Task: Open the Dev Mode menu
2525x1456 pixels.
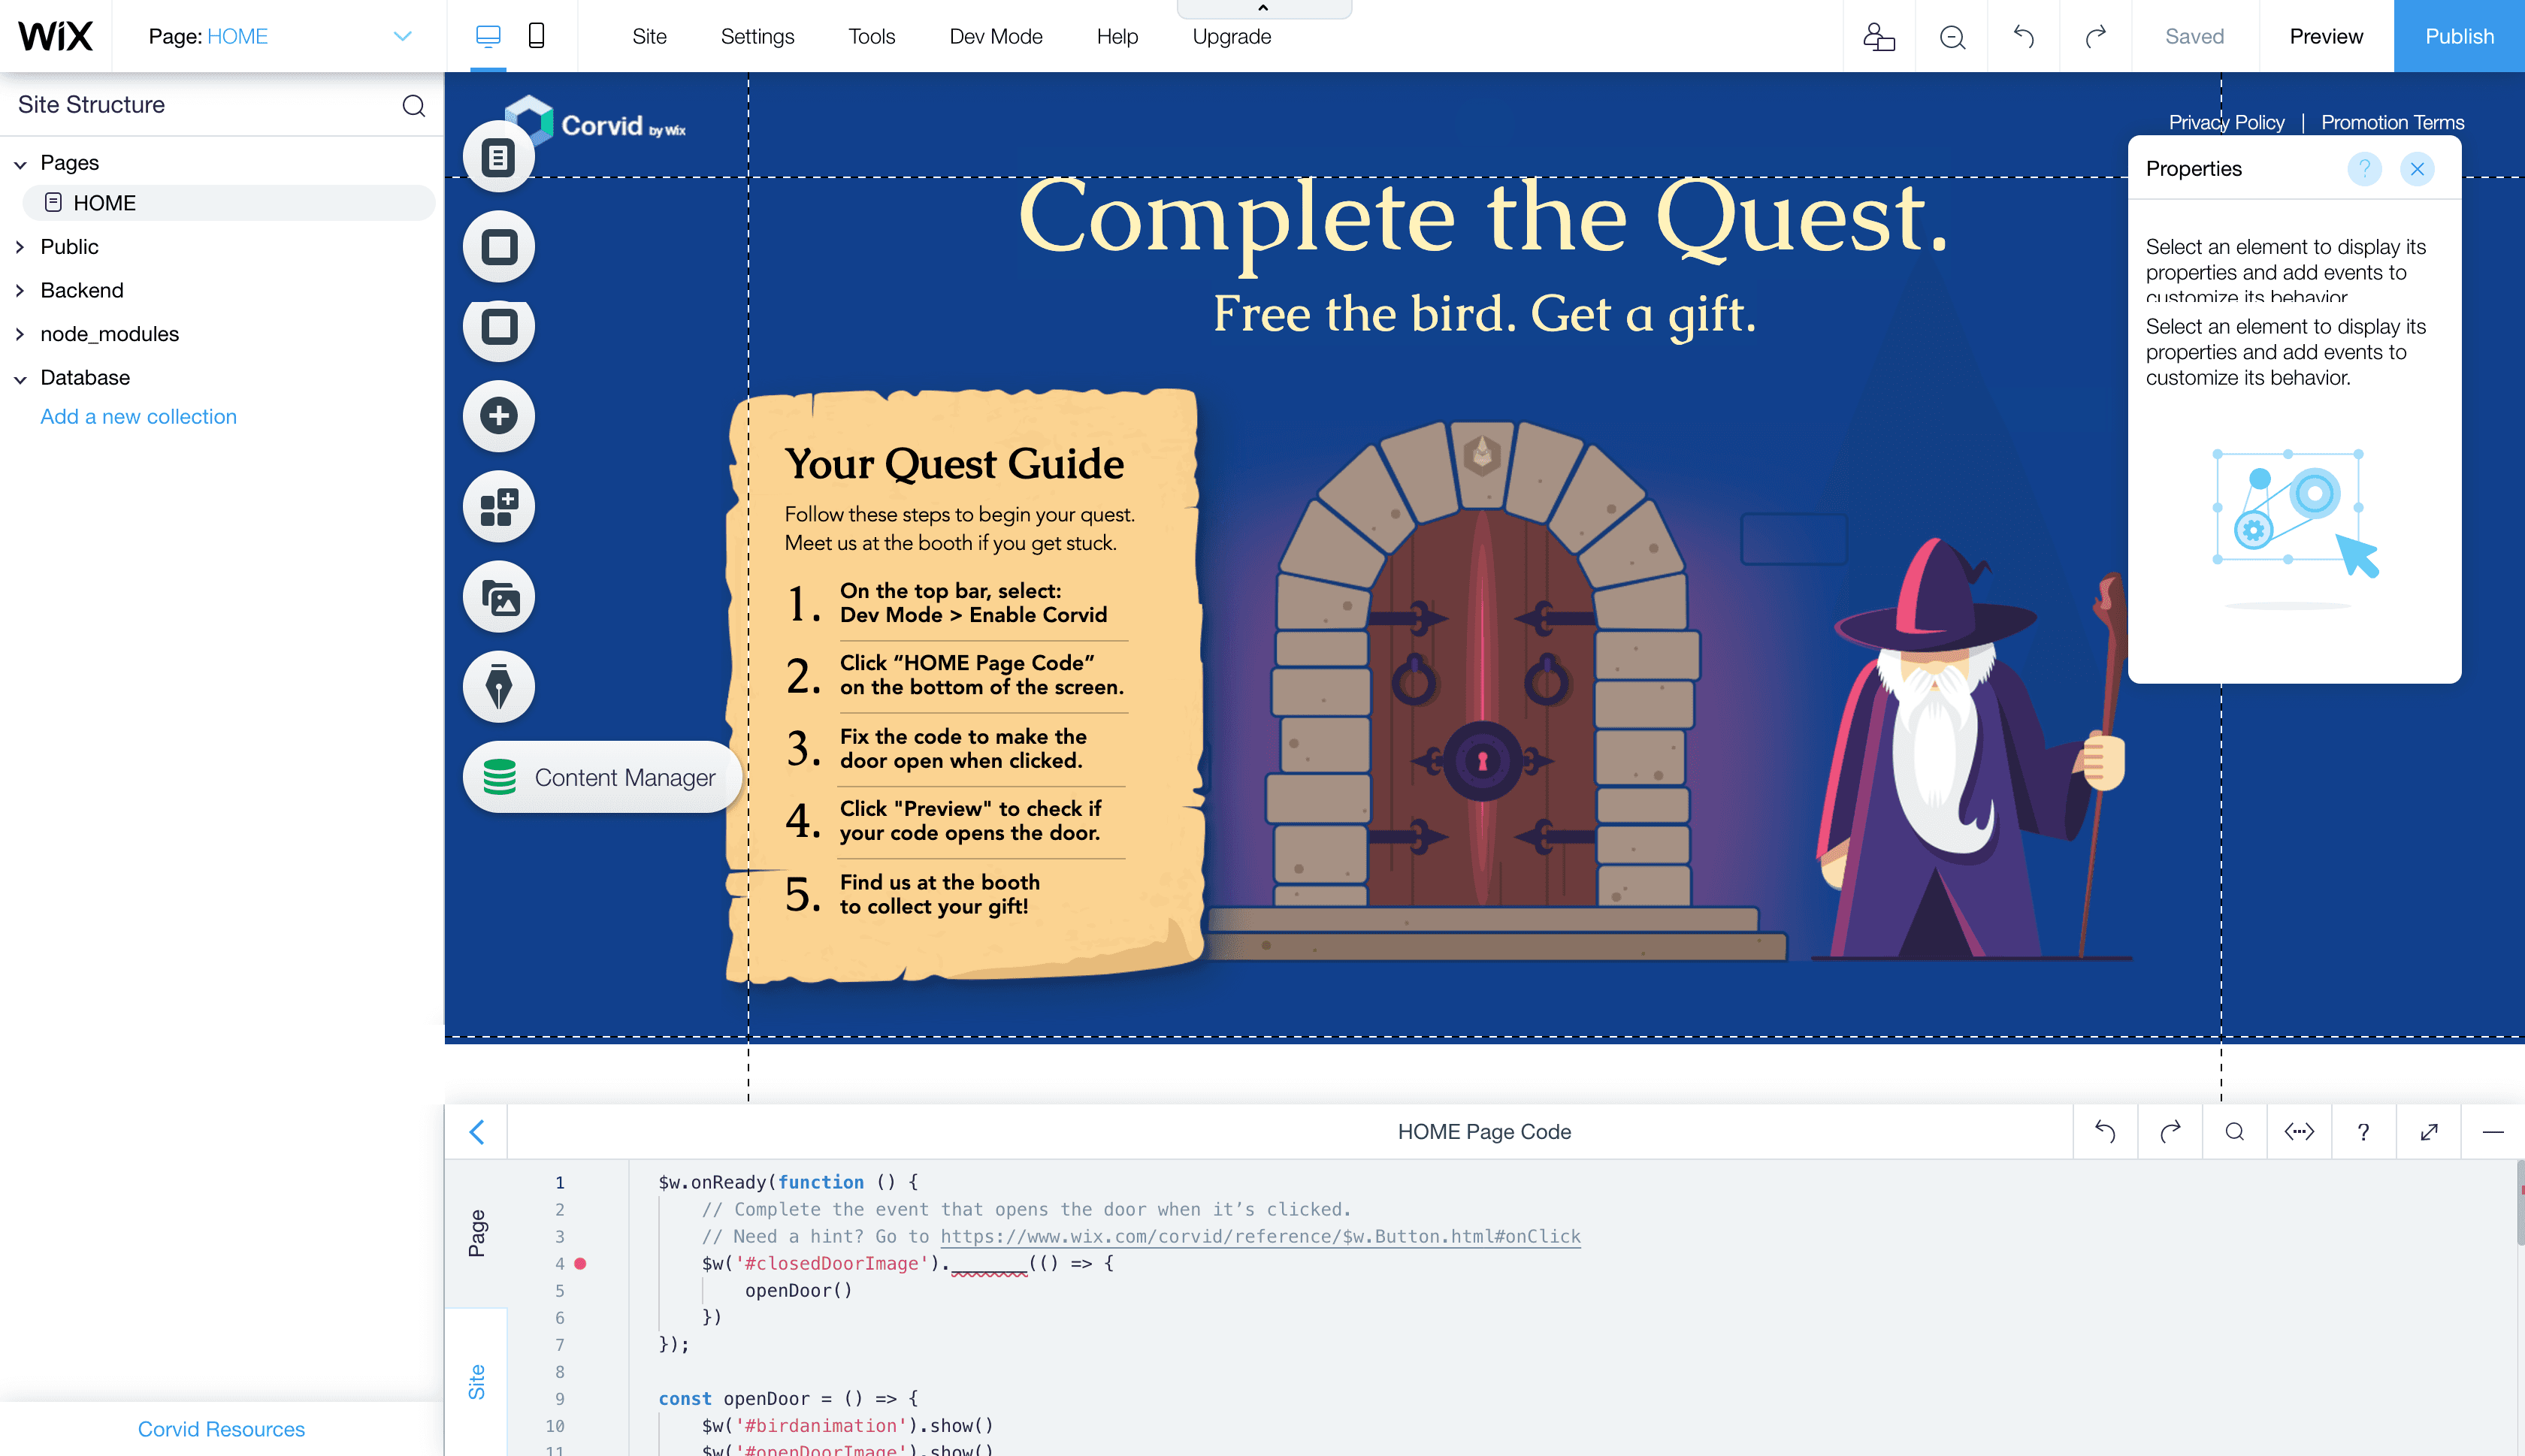Action: pos(995,36)
